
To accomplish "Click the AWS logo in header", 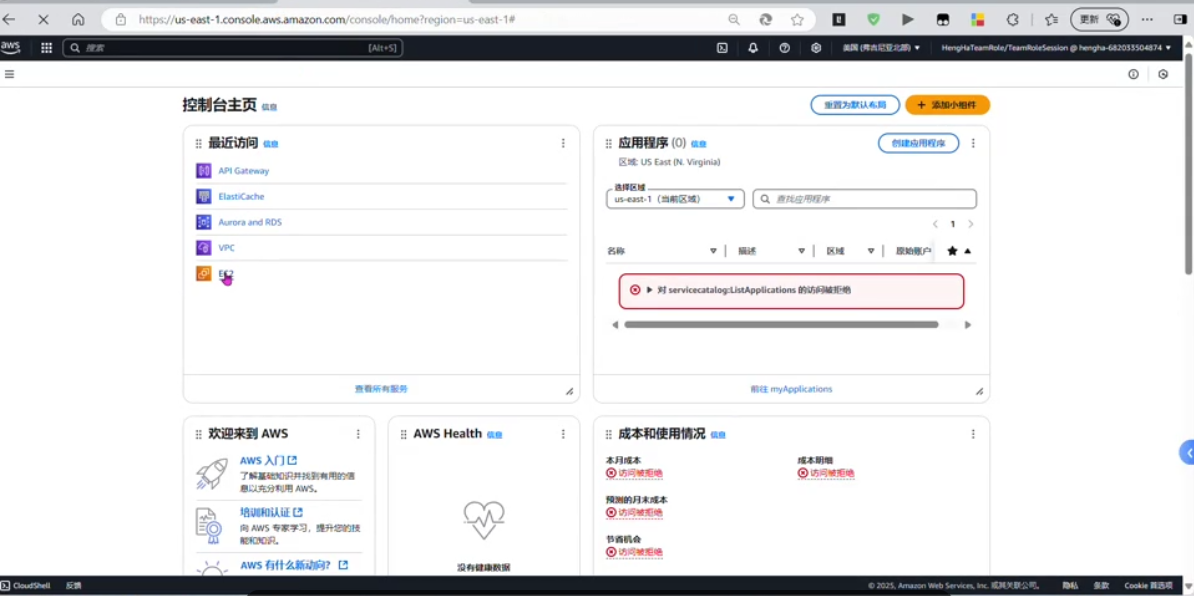I will 11,47.
